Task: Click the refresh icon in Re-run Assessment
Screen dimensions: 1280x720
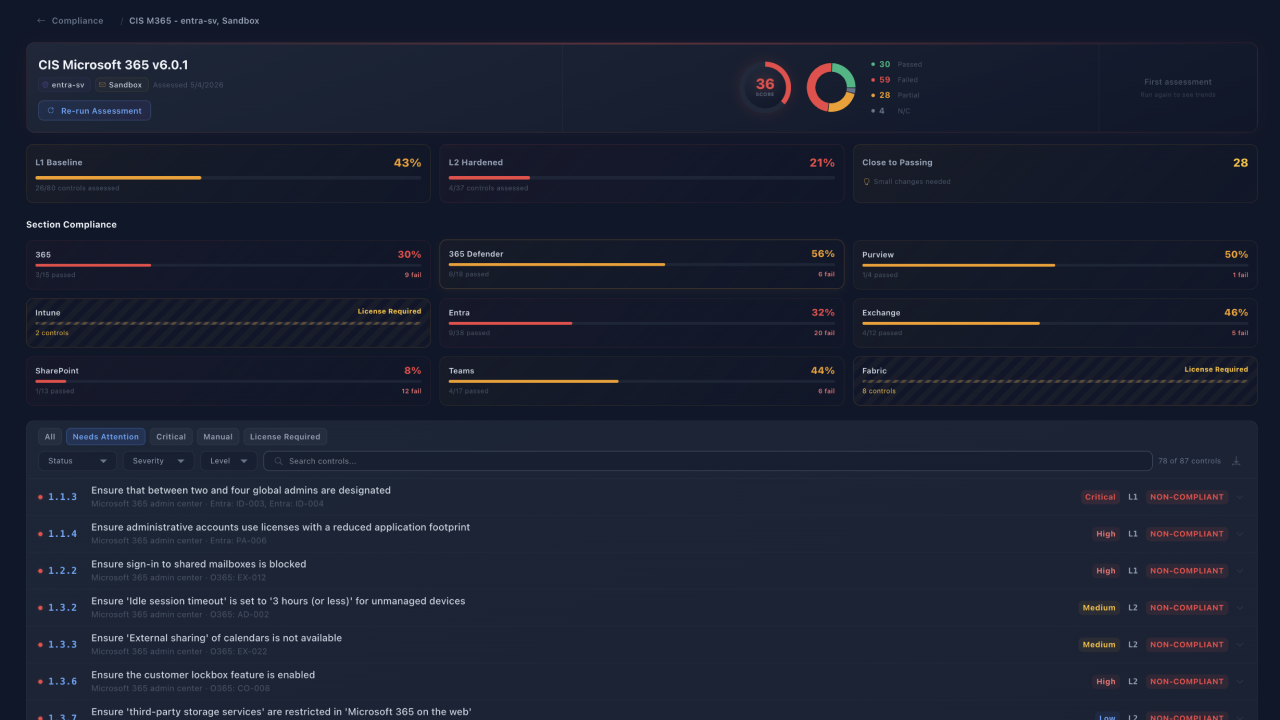Action: click(x=51, y=111)
